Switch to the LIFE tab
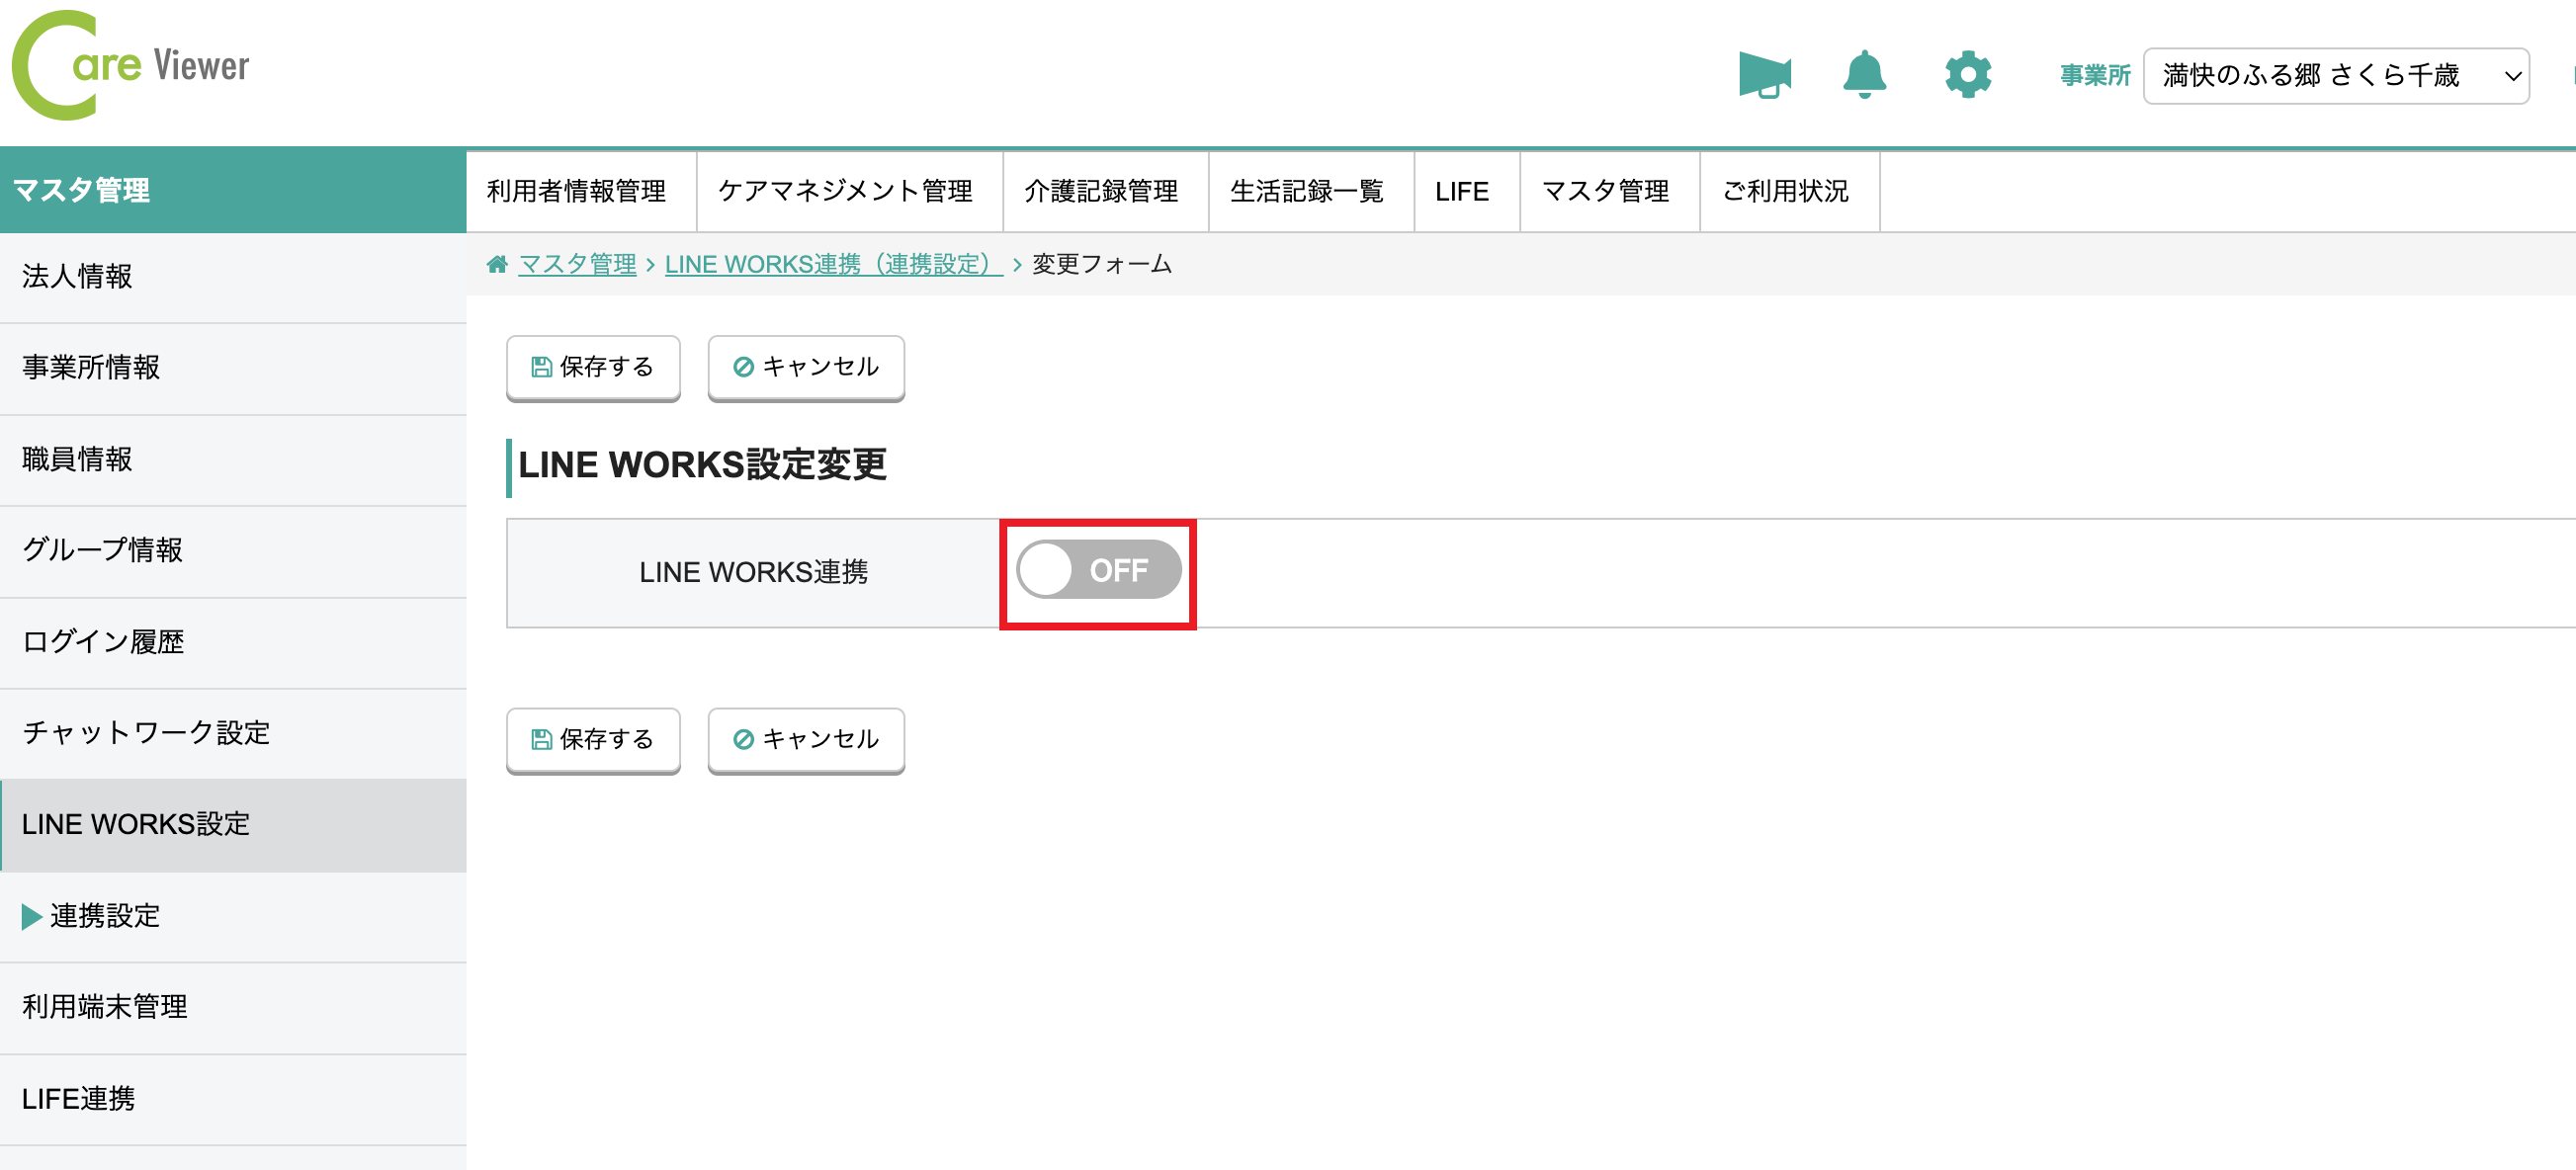2576x1170 pixels. [1463, 191]
